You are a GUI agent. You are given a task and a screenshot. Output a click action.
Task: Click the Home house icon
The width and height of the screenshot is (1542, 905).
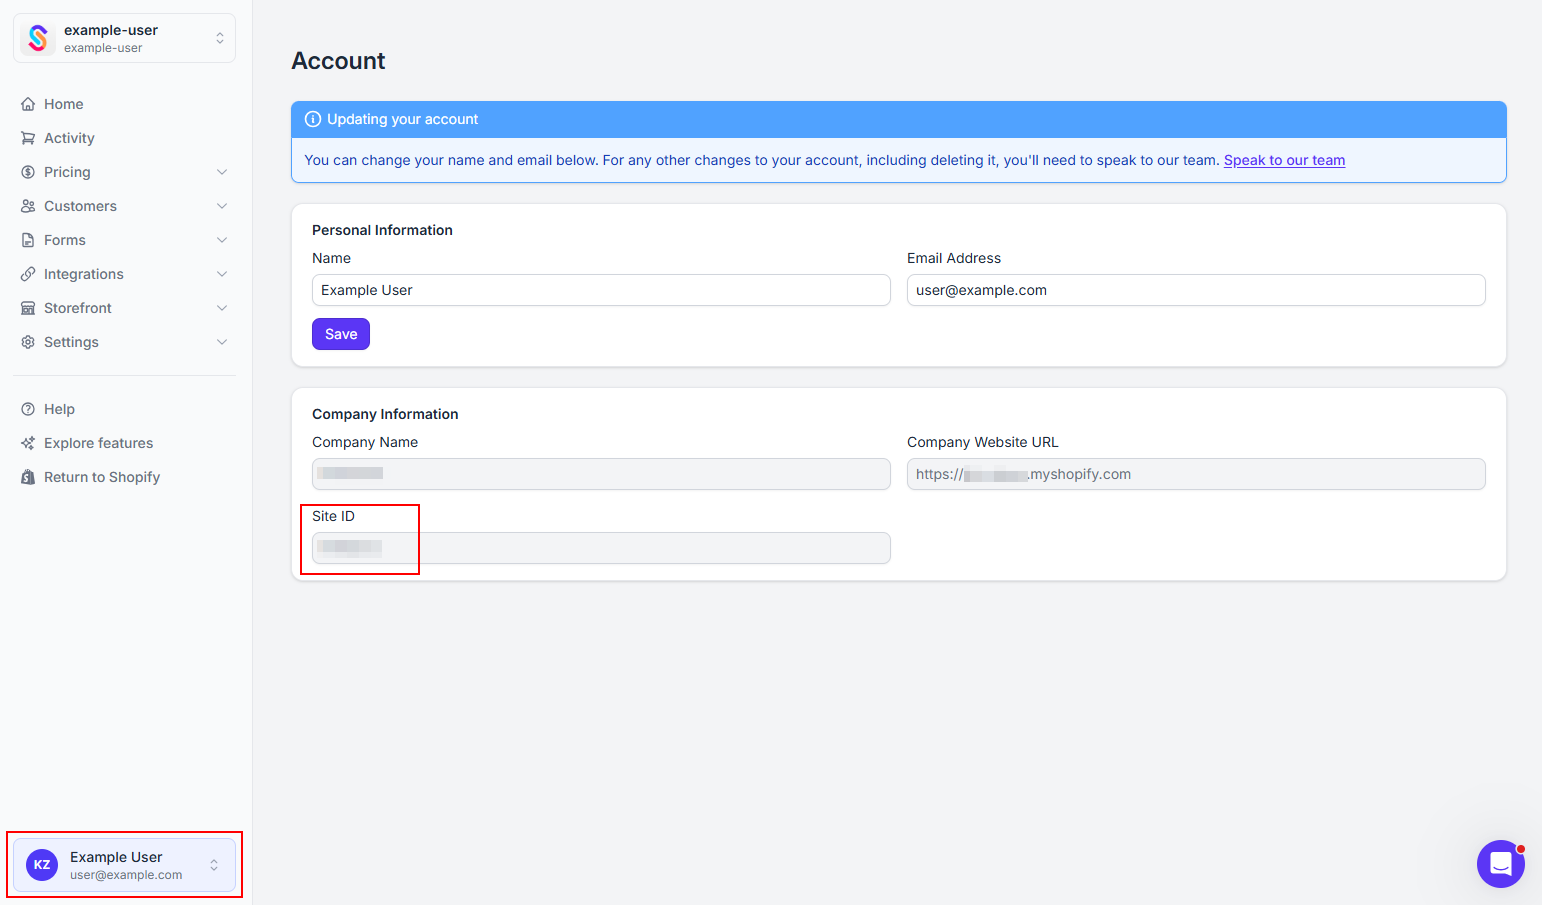[28, 104]
